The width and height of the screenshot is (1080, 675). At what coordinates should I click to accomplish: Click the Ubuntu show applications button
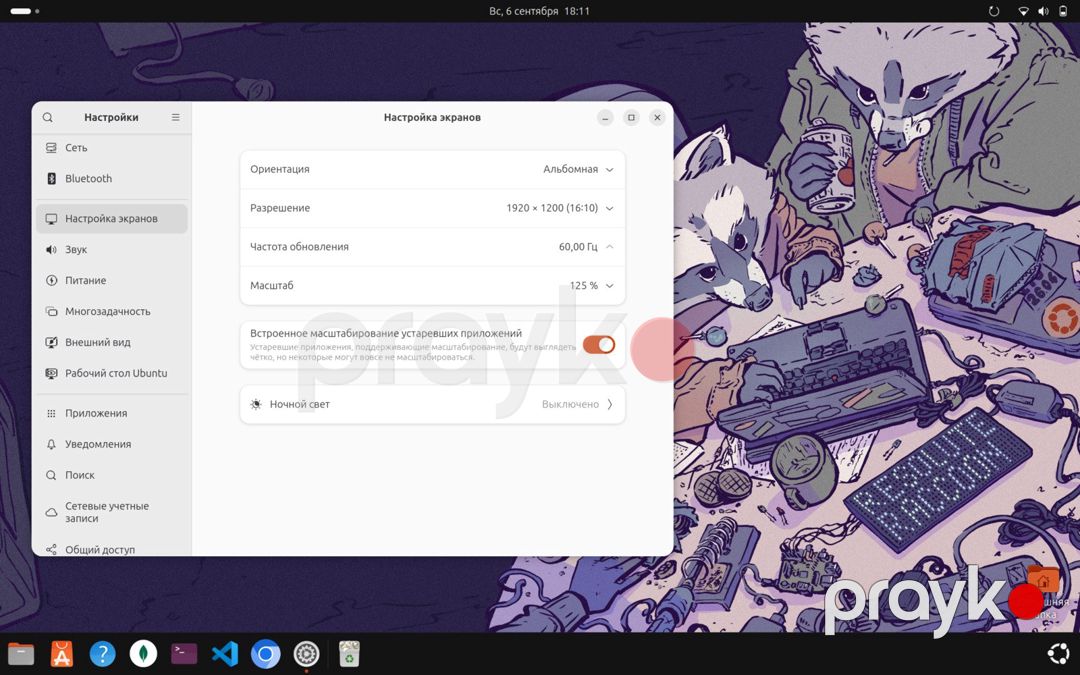point(1058,654)
